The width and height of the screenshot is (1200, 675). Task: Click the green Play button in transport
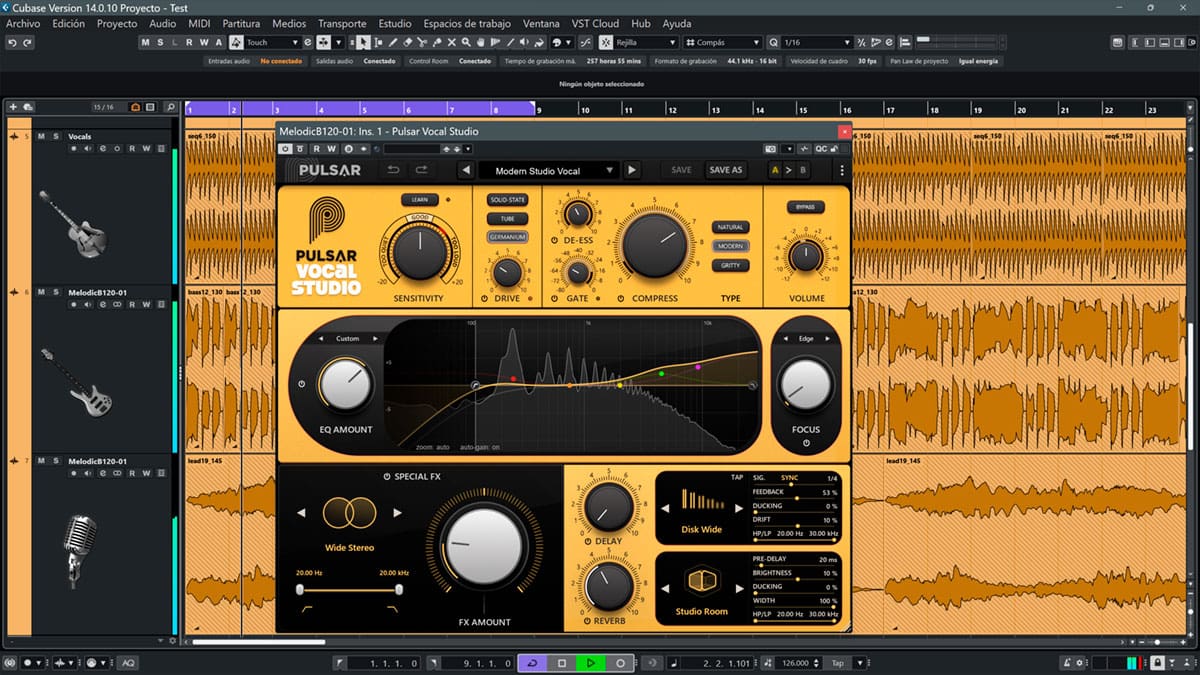(591, 663)
